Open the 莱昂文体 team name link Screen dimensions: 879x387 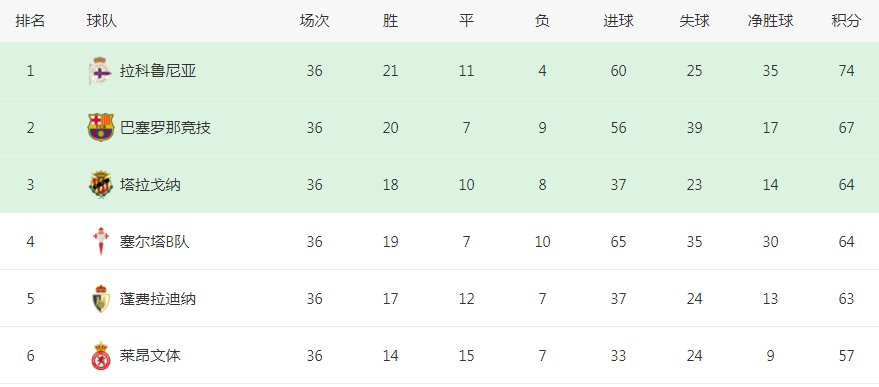[x=150, y=356]
